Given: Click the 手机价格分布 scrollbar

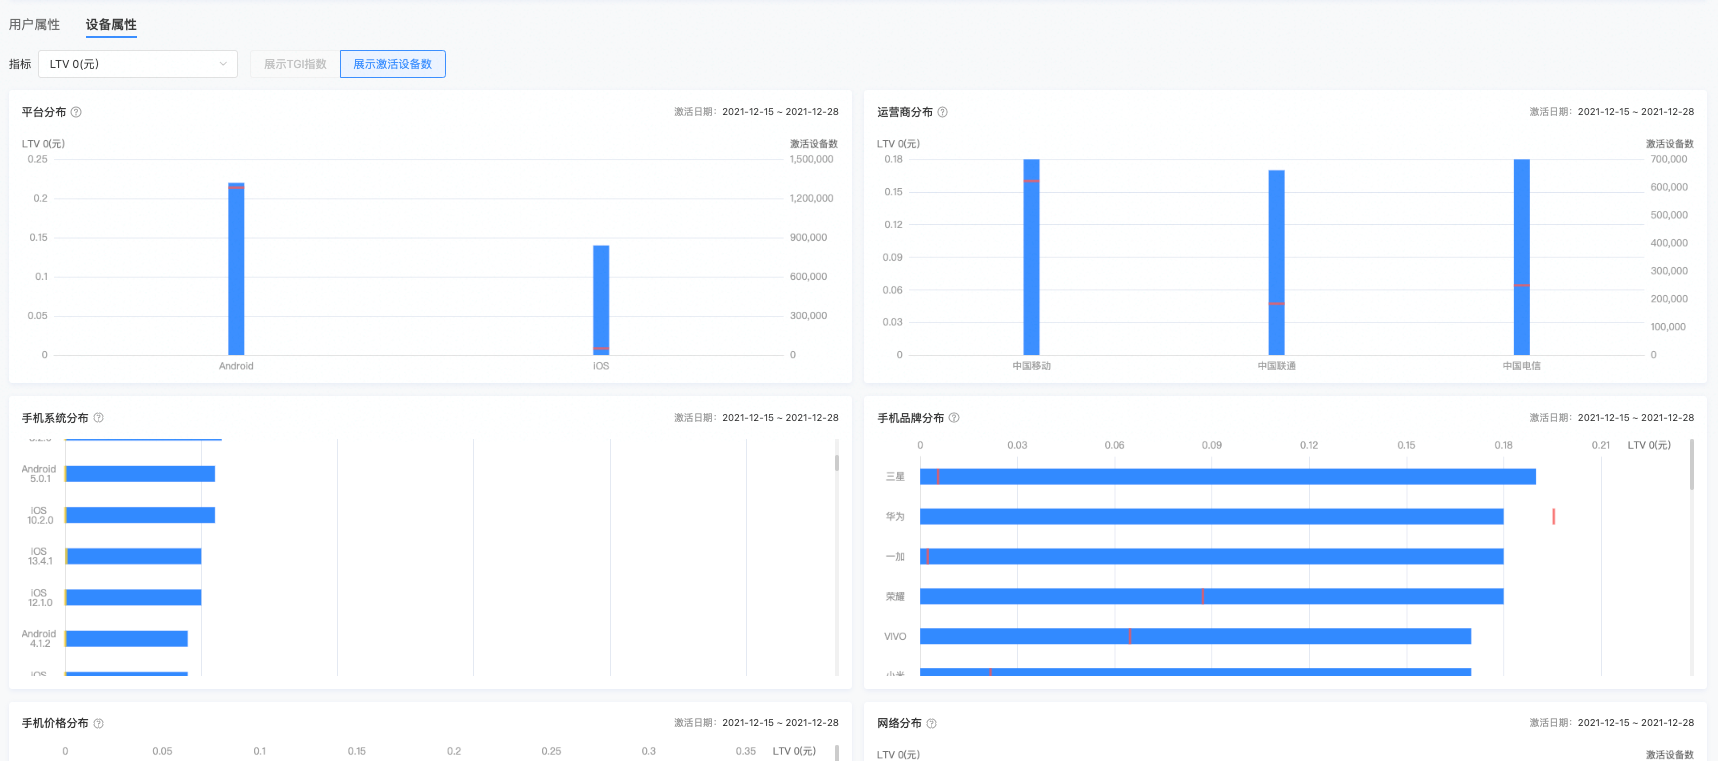Looking at the screenshot, I should pos(837,753).
